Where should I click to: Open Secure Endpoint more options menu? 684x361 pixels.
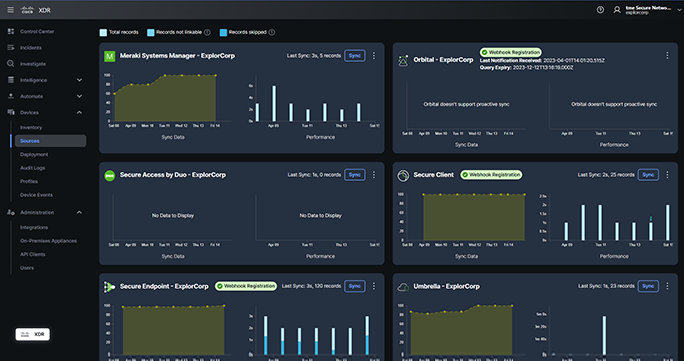tap(374, 286)
